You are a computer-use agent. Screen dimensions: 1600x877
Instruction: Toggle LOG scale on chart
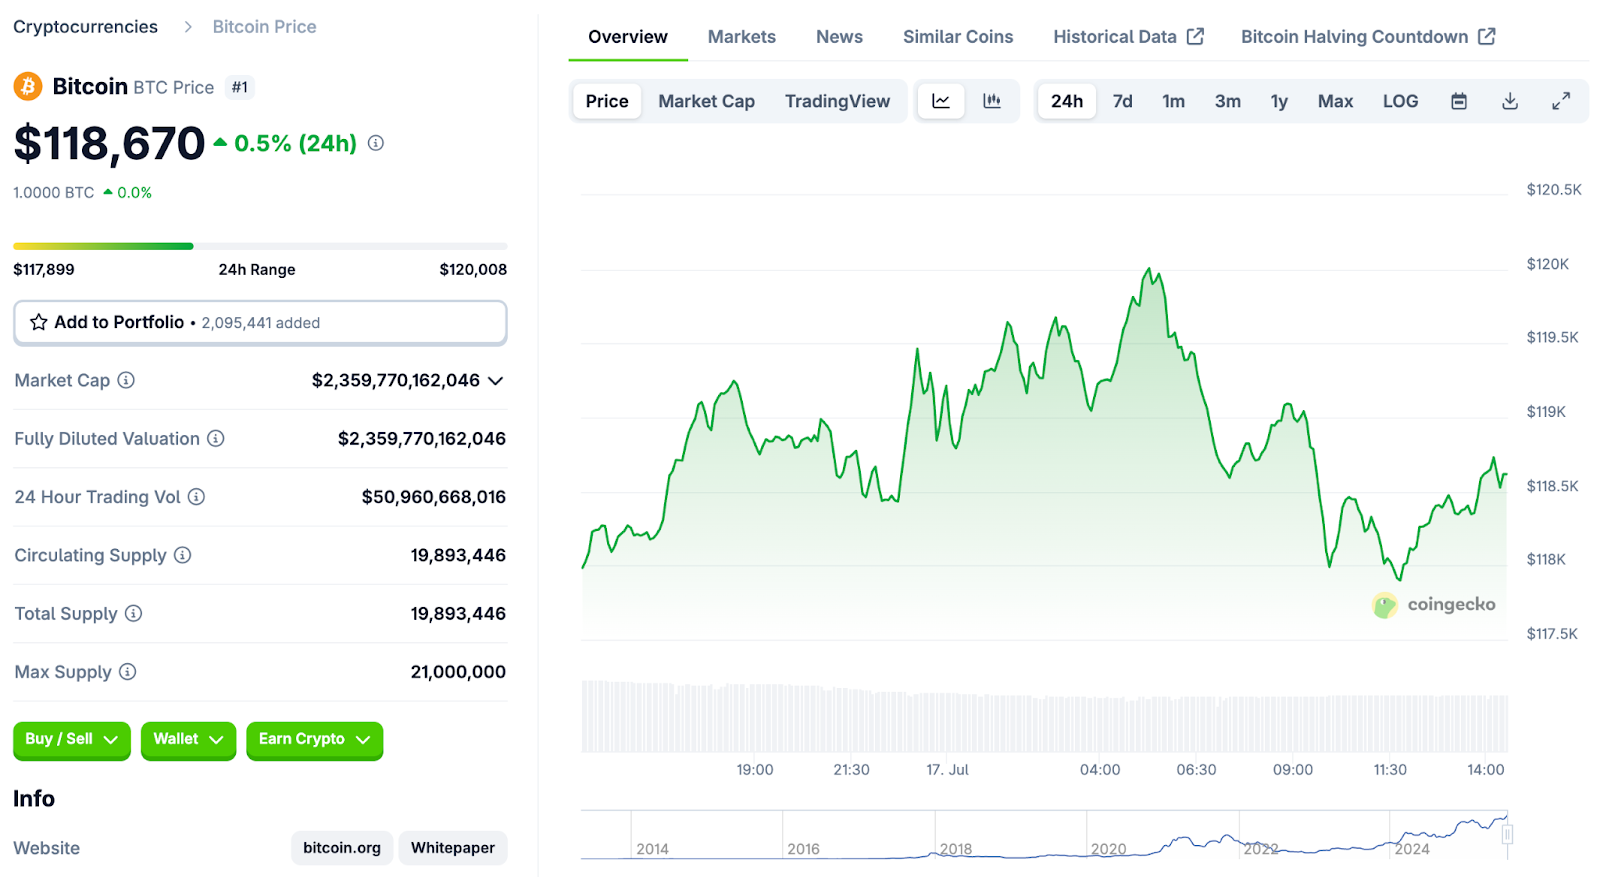pos(1400,101)
